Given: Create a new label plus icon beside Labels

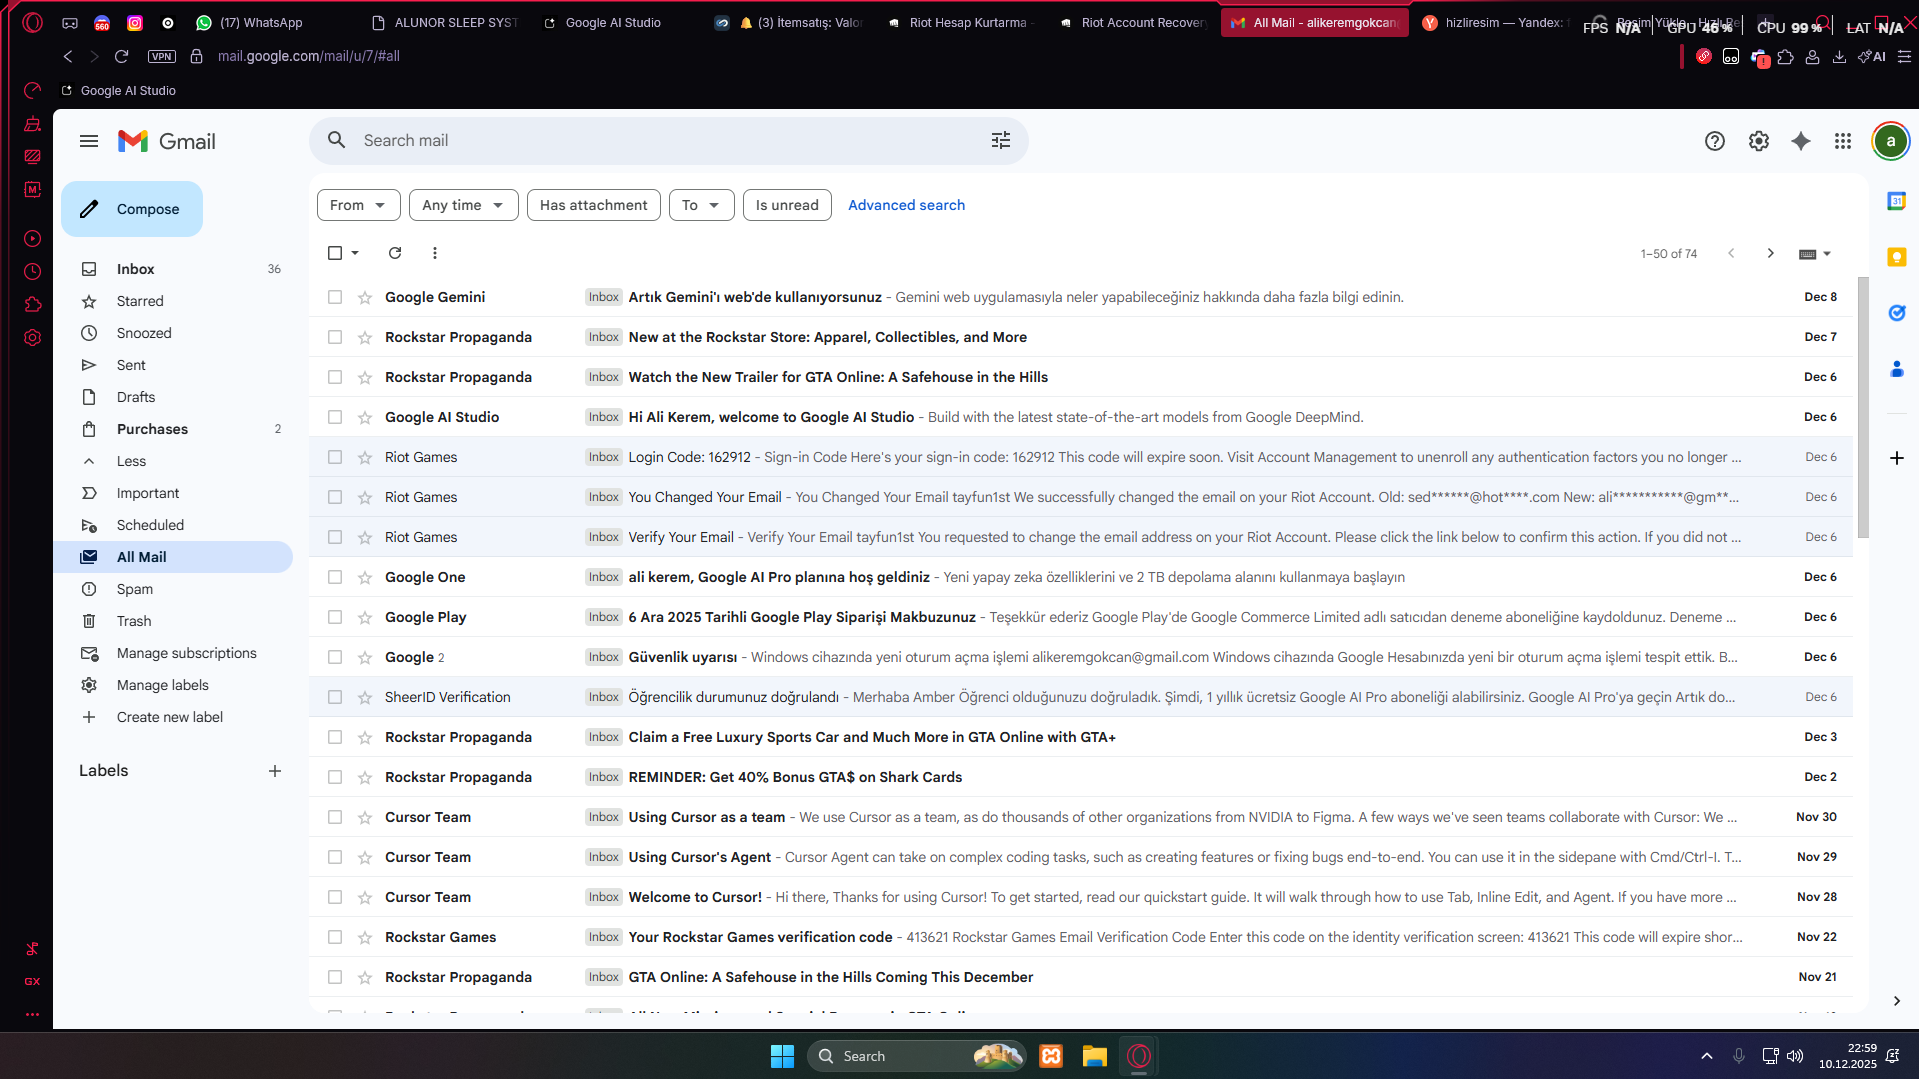Looking at the screenshot, I should tap(275, 771).
